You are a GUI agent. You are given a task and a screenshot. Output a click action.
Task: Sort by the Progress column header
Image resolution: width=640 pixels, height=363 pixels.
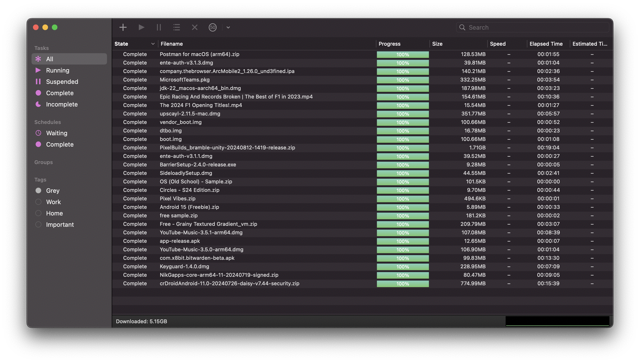(402, 44)
